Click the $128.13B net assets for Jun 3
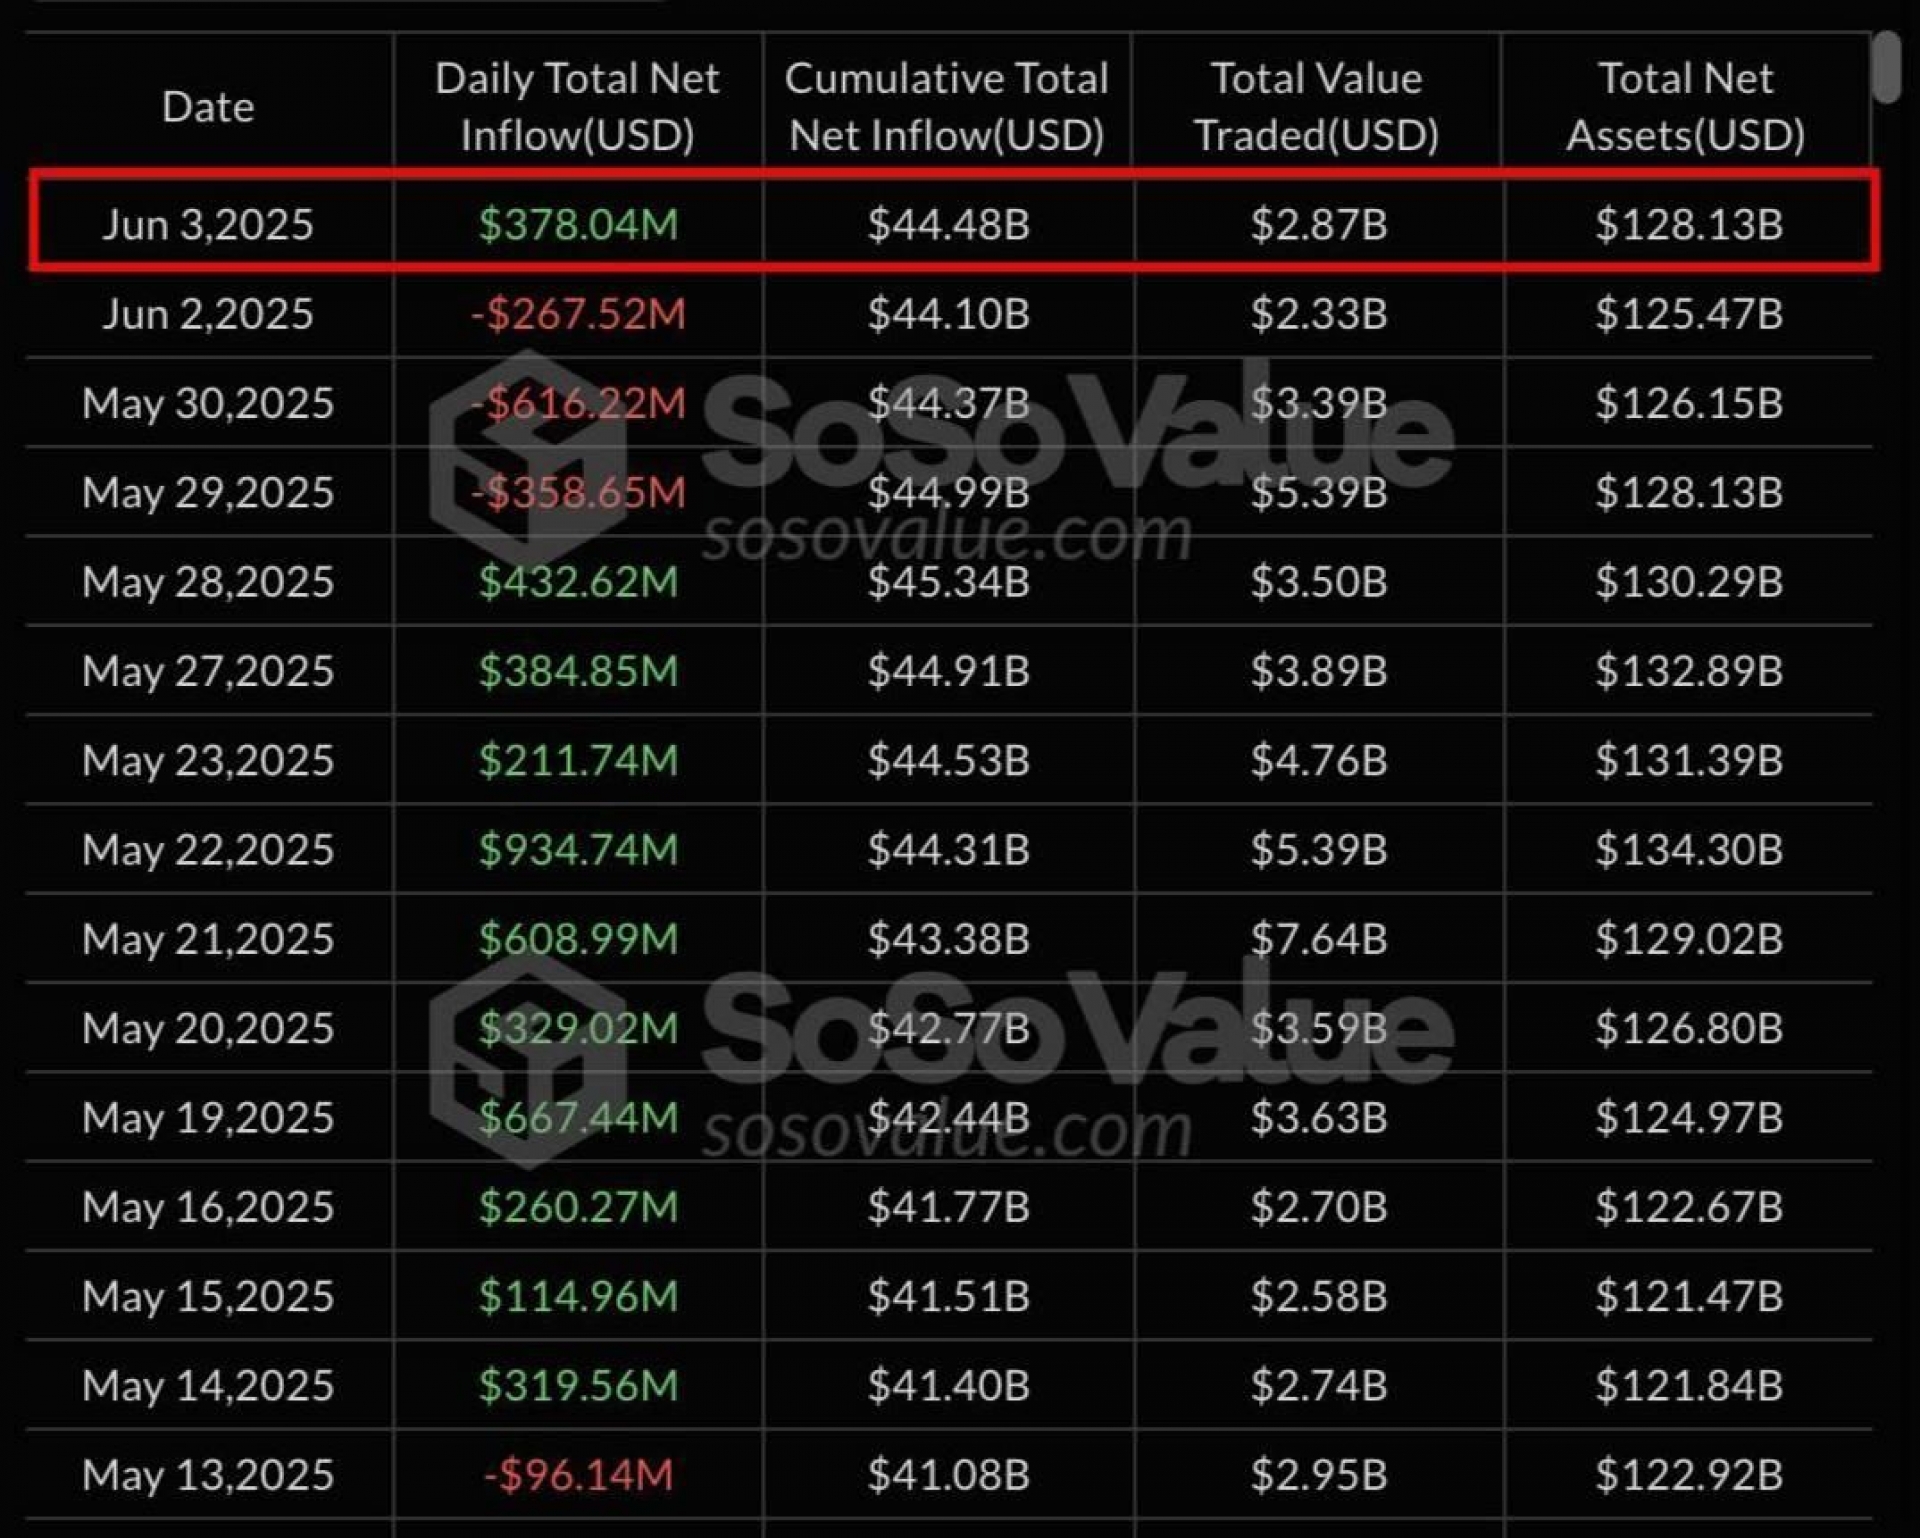This screenshot has height=1538, width=1920. (x=1688, y=224)
